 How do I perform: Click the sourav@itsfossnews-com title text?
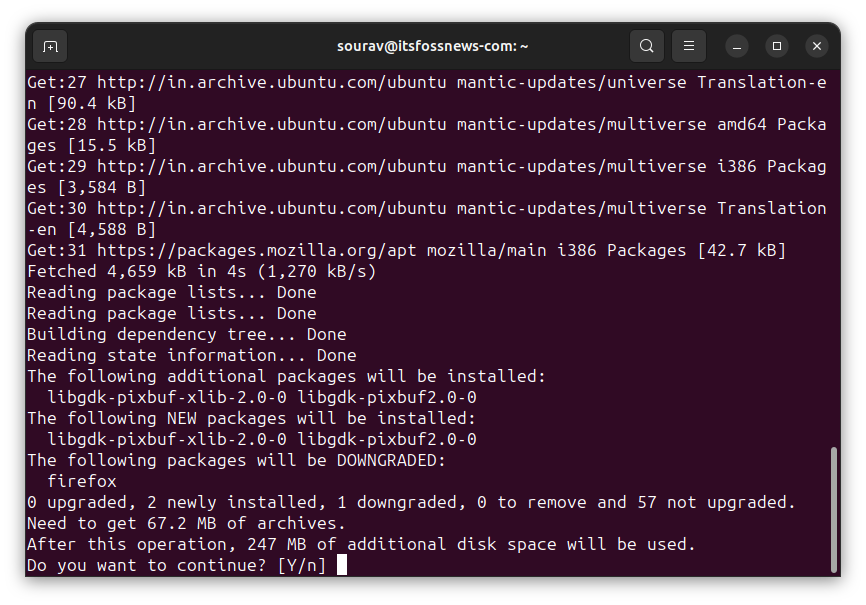(433, 46)
